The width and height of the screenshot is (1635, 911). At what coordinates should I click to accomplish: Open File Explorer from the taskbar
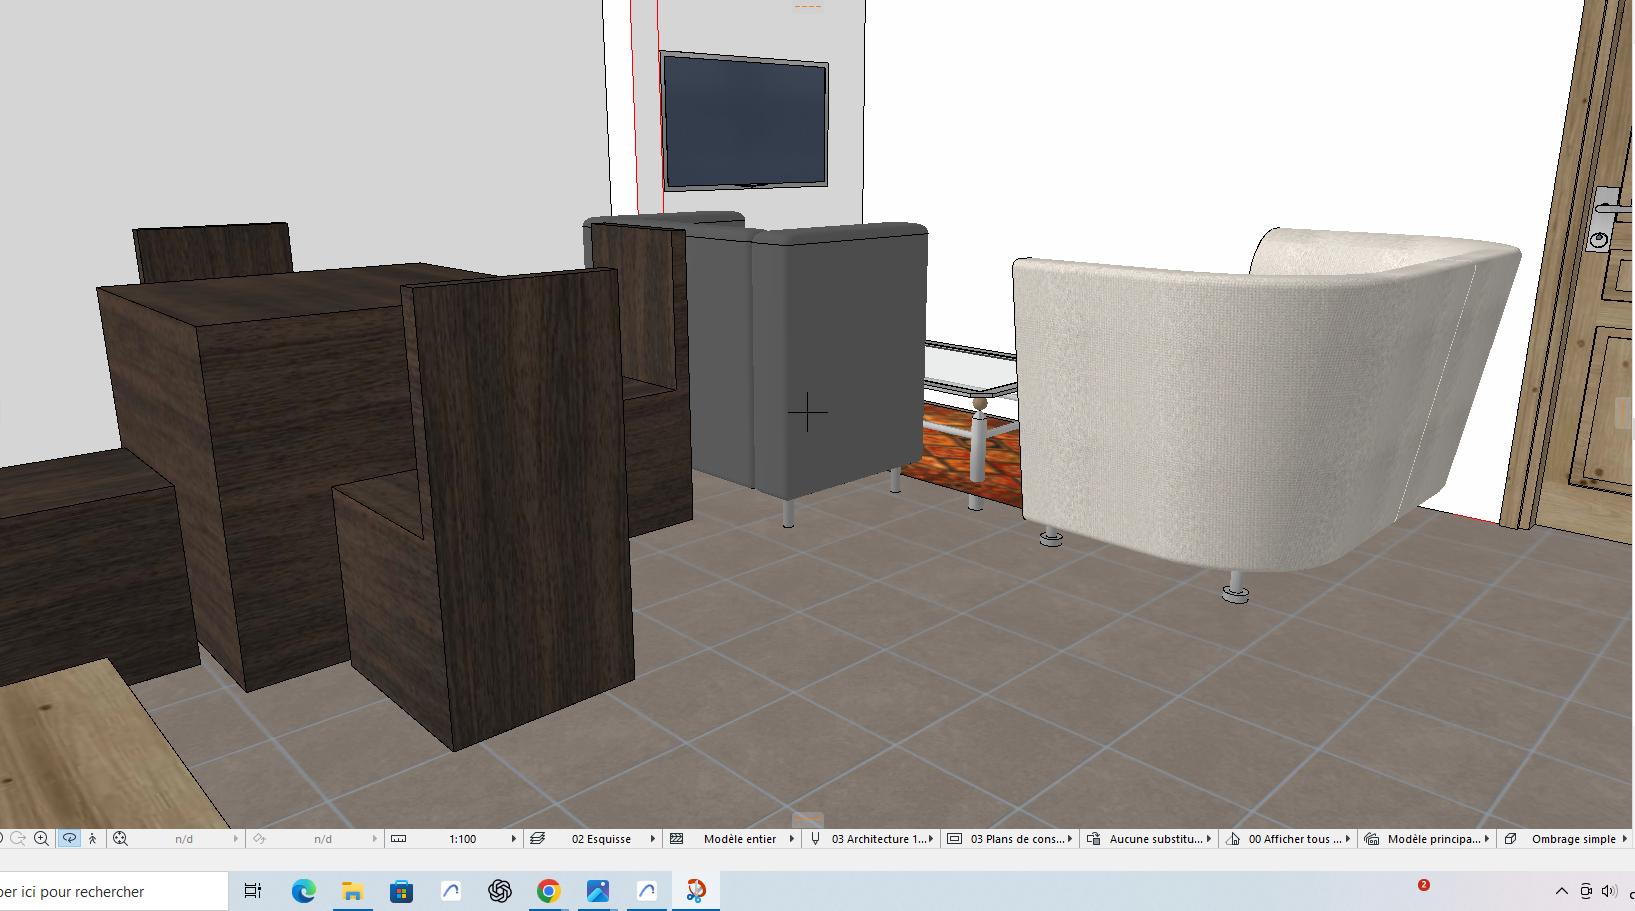click(352, 891)
